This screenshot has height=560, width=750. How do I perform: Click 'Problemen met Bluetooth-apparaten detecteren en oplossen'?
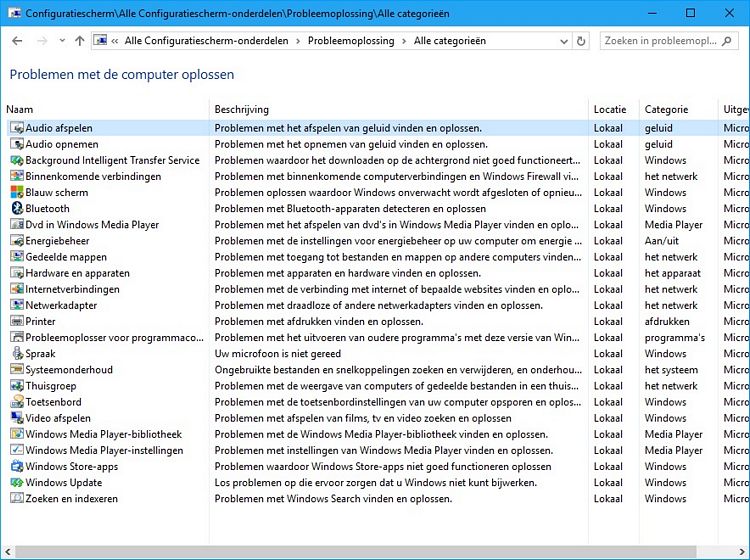click(350, 209)
